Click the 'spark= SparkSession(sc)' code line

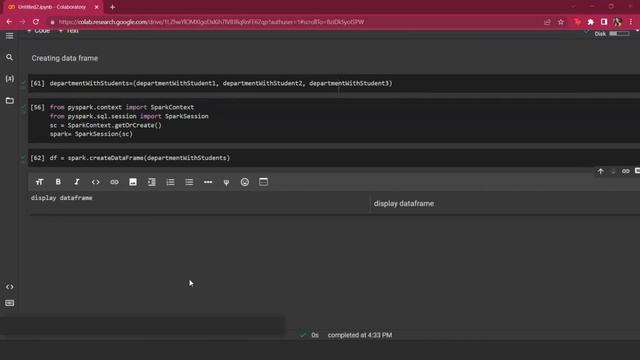coord(91,134)
